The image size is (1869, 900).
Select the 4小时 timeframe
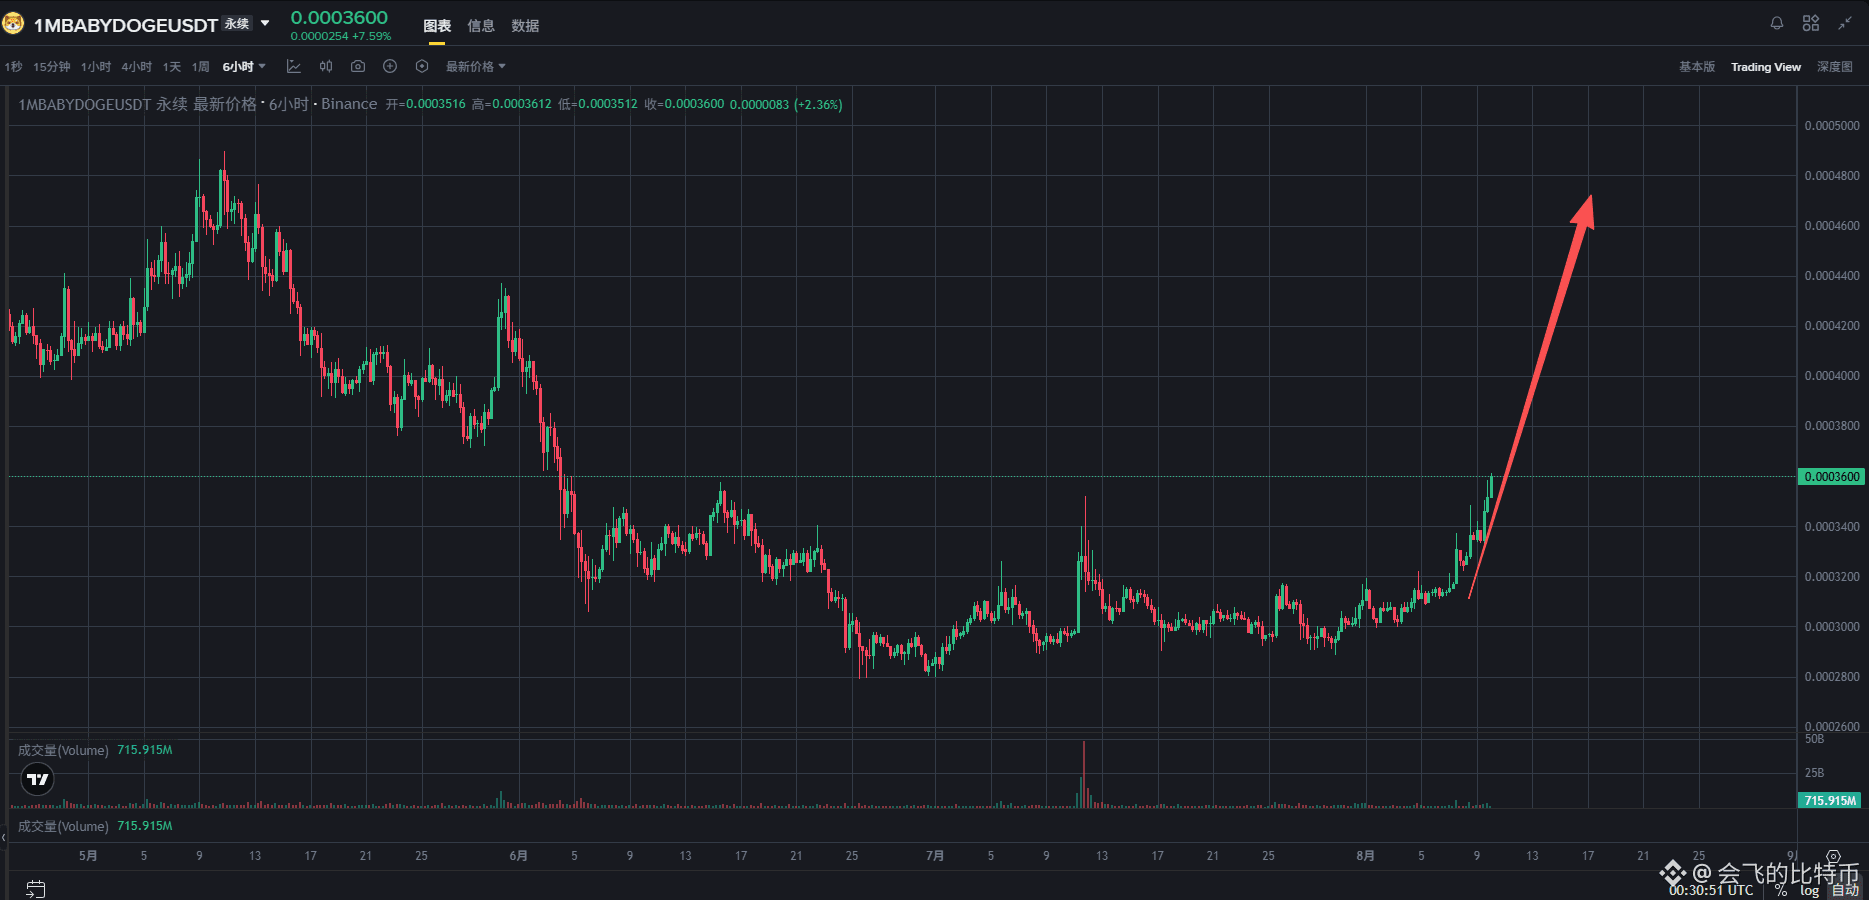(137, 67)
